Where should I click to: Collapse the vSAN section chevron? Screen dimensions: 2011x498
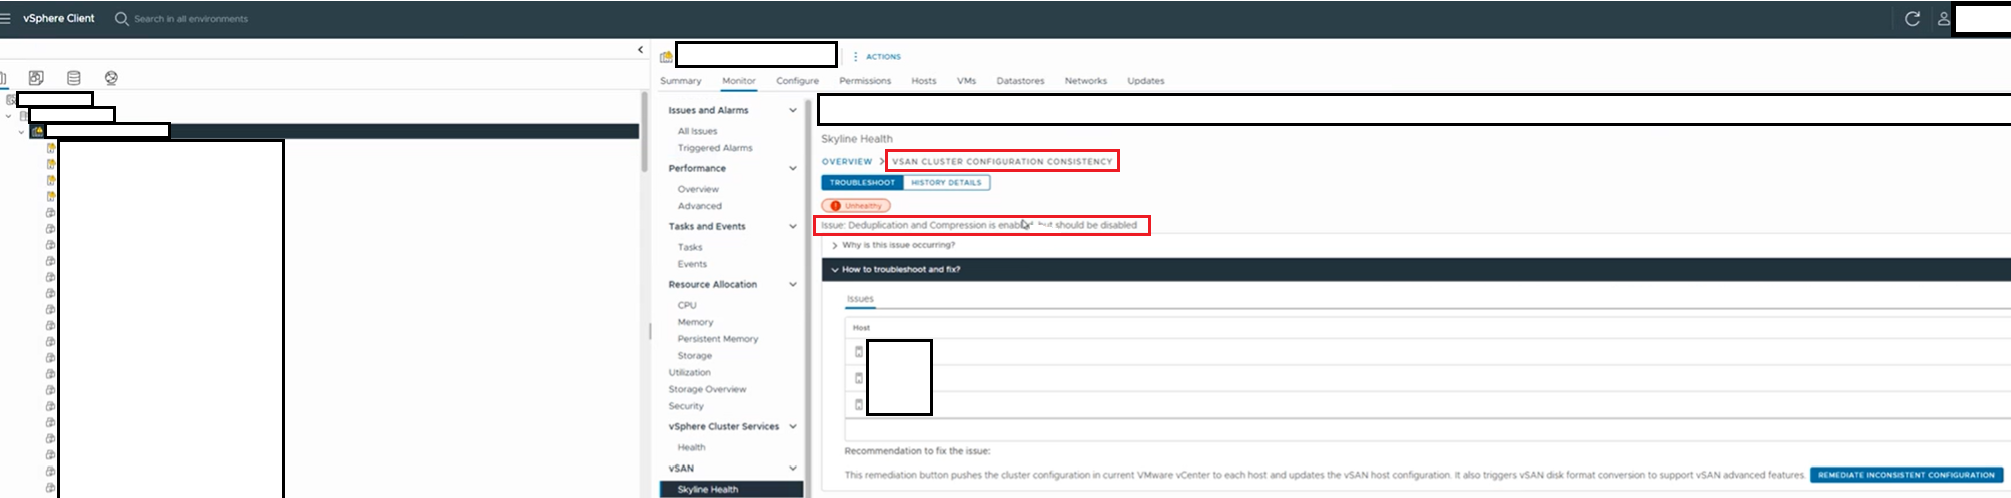793,469
